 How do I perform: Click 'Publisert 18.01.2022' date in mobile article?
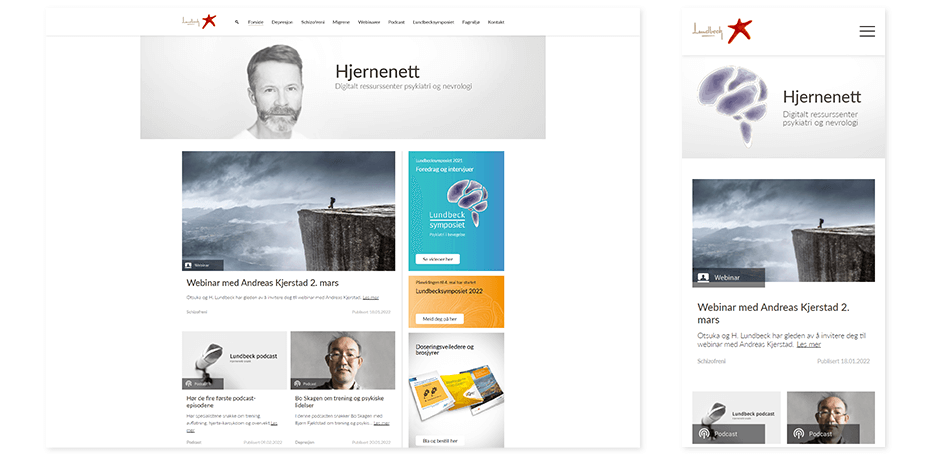[x=843, y=361]
